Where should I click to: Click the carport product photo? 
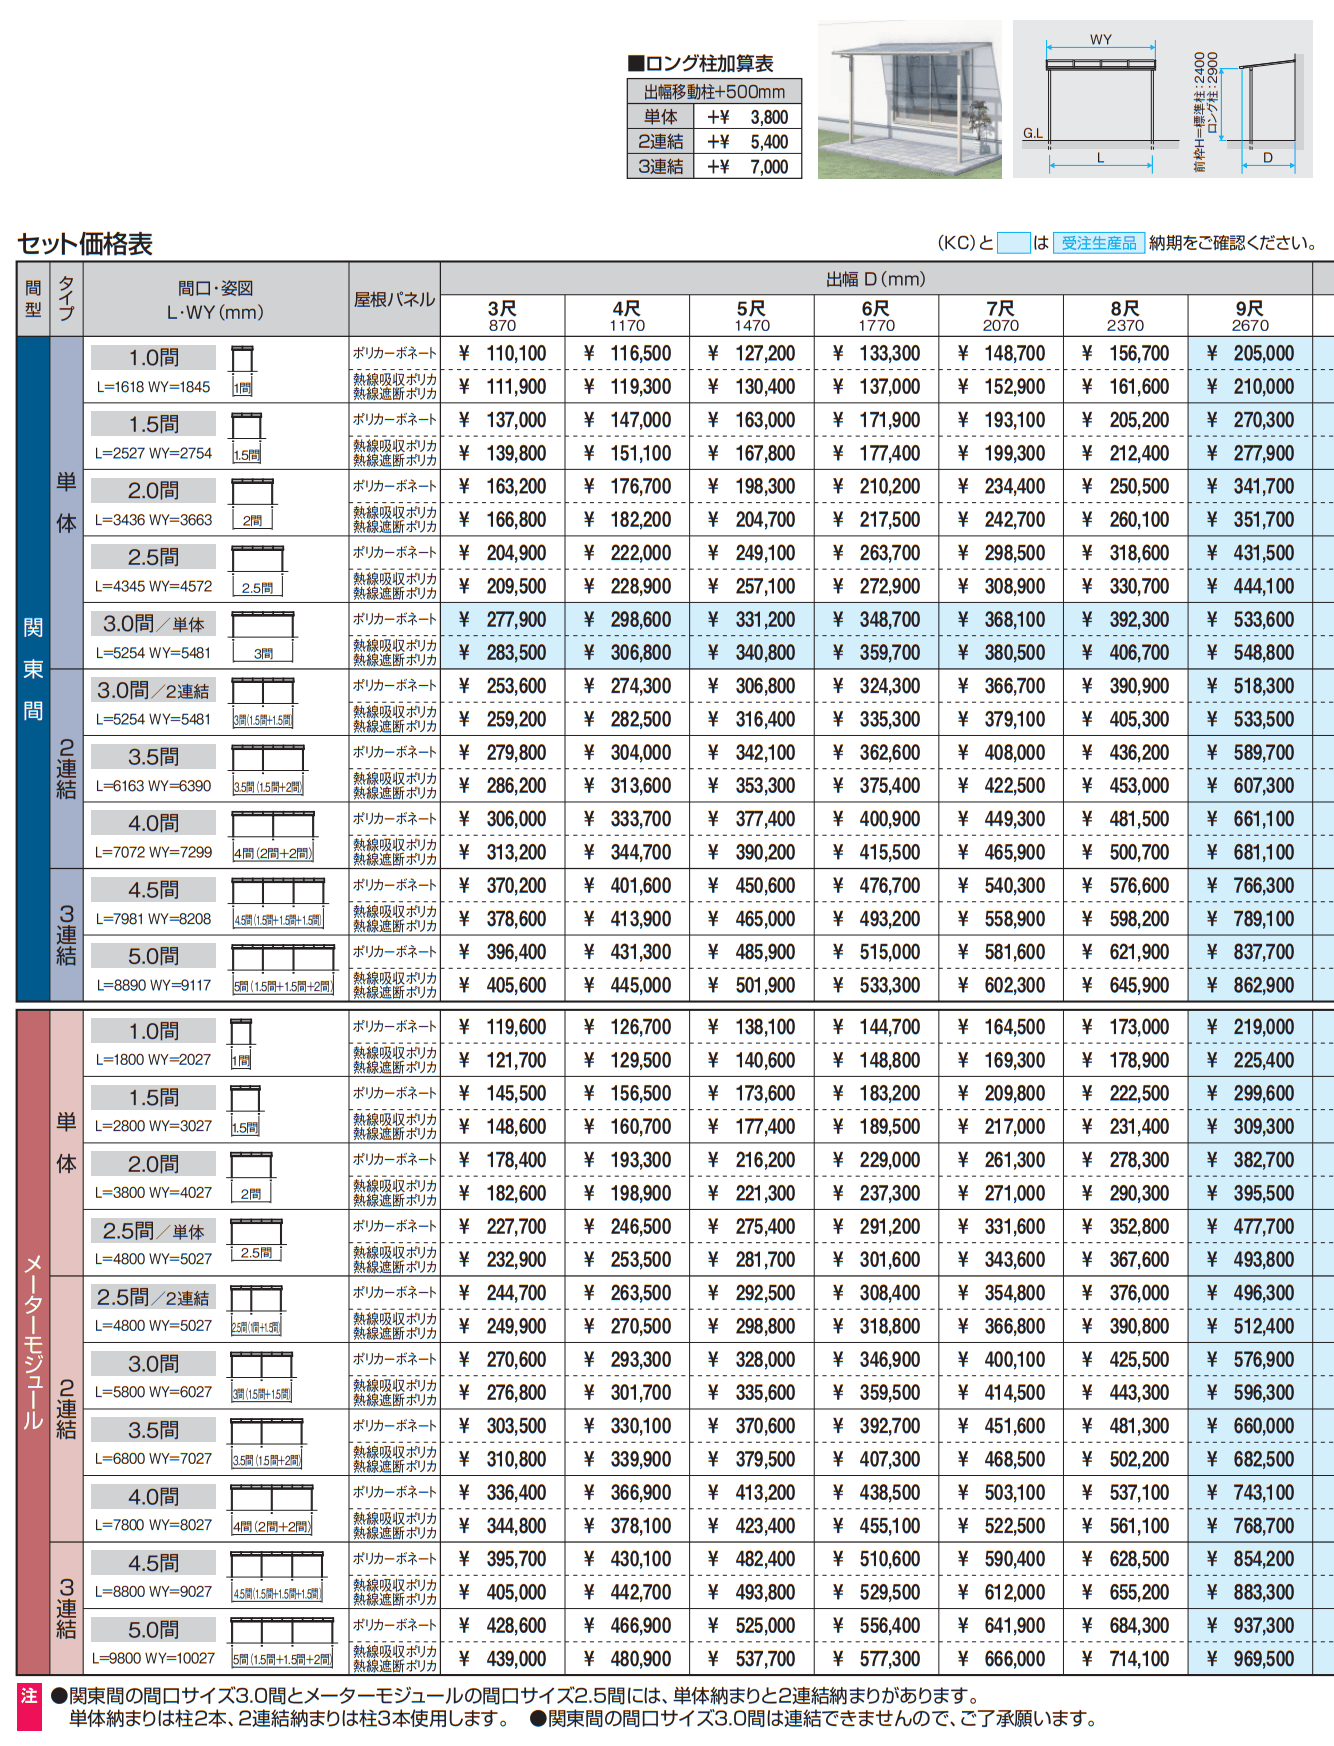tap(909, 100)
